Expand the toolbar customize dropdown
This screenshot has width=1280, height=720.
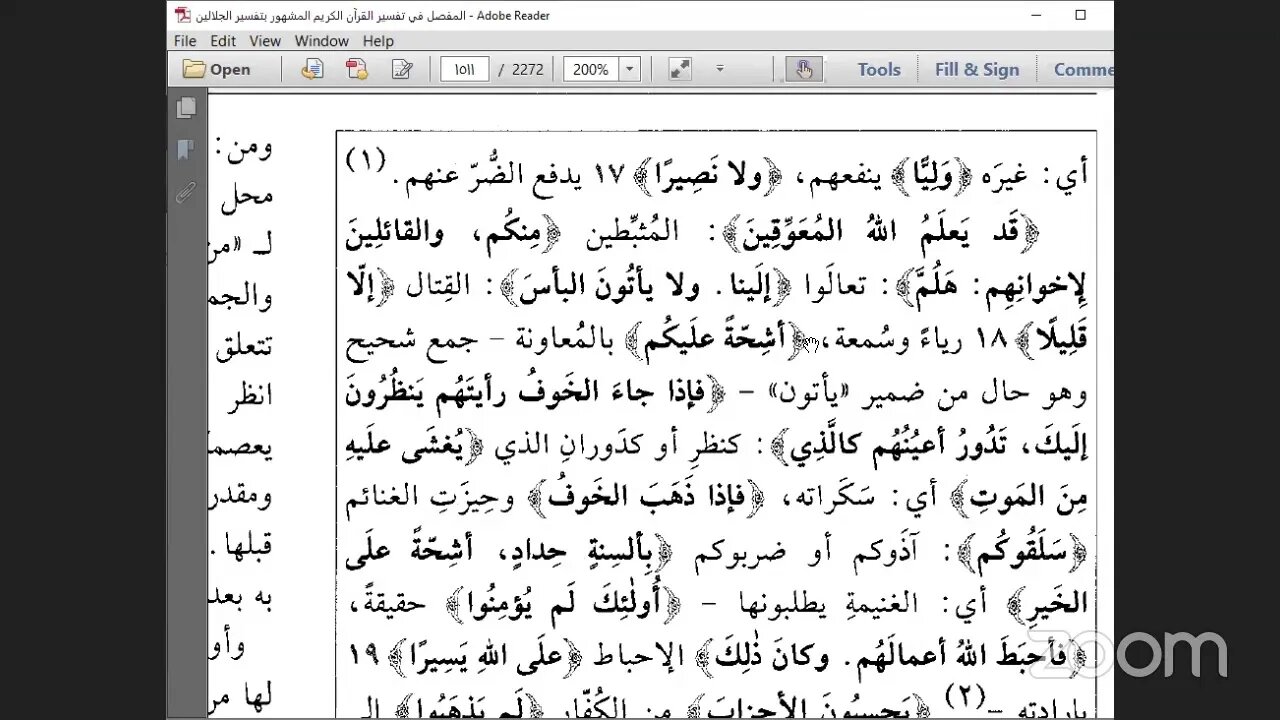click(x=719, y=69)
